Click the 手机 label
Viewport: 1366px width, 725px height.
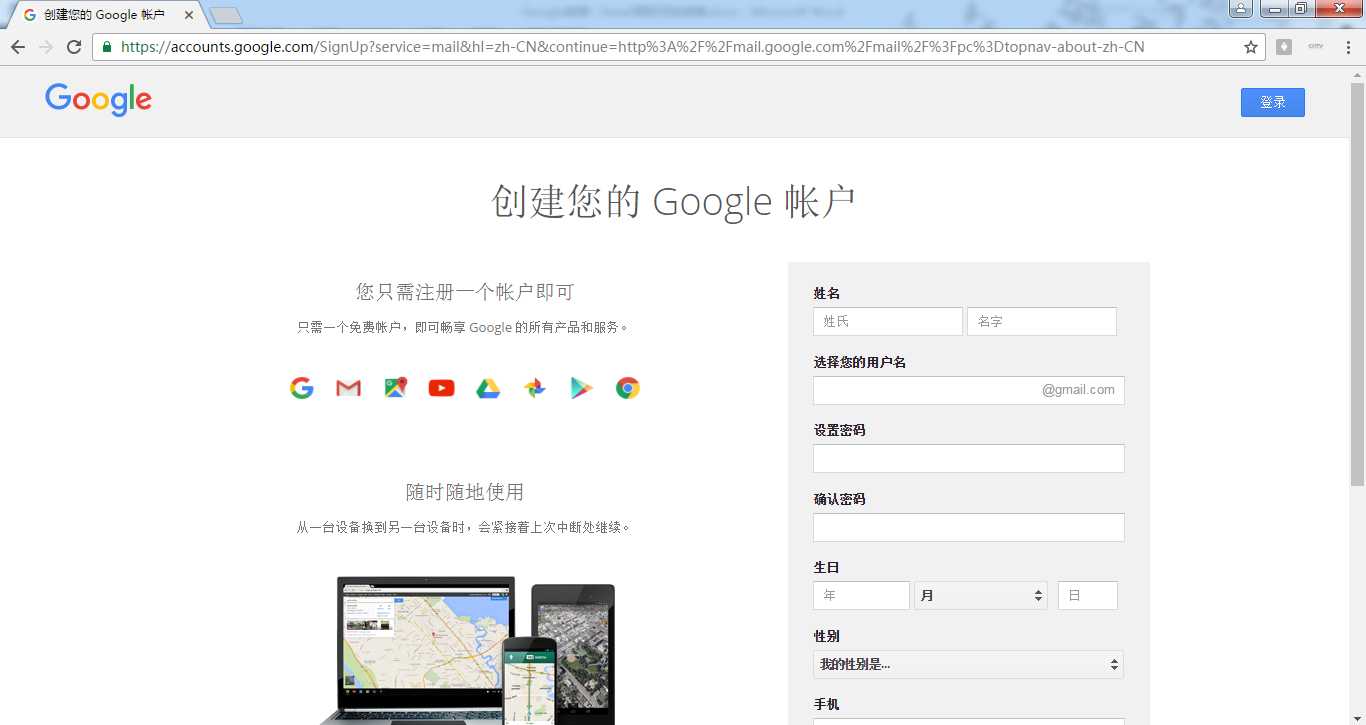click(x=827, y=705)
